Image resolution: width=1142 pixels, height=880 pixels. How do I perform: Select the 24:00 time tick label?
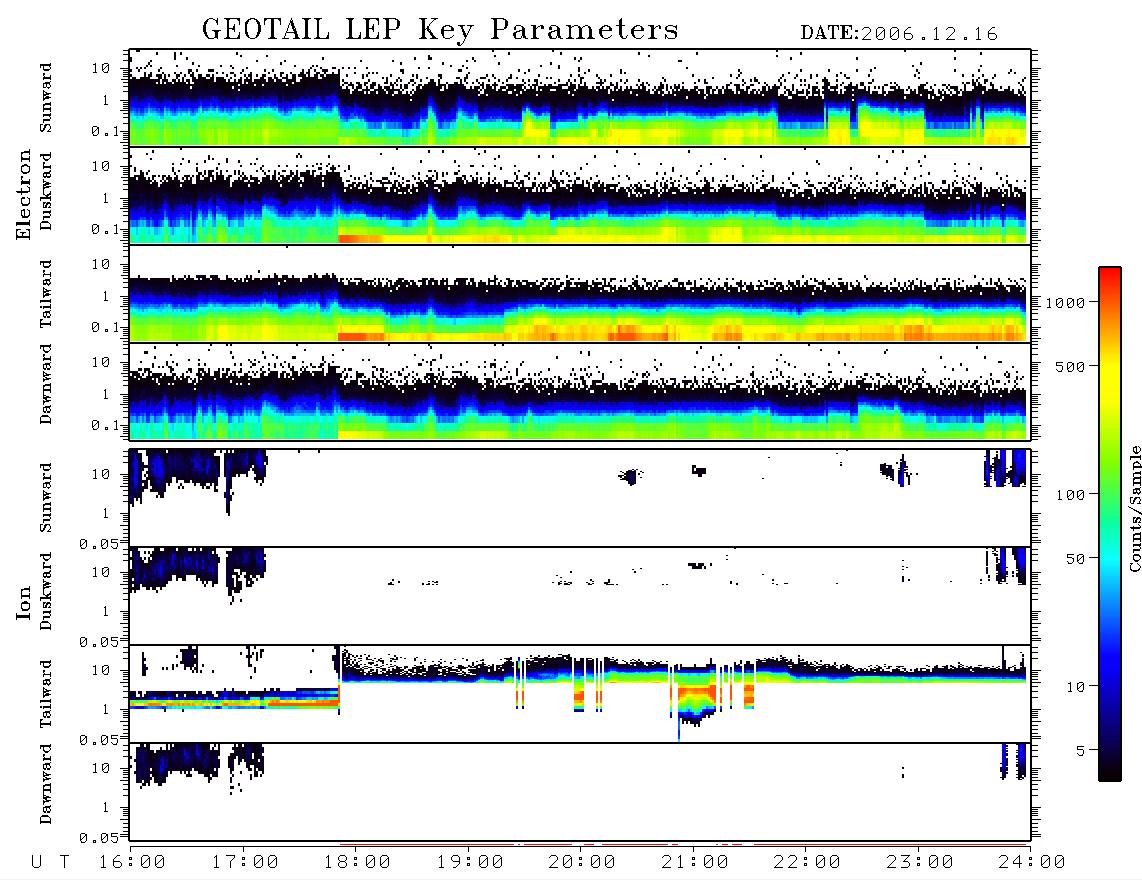pos(1032,863)
